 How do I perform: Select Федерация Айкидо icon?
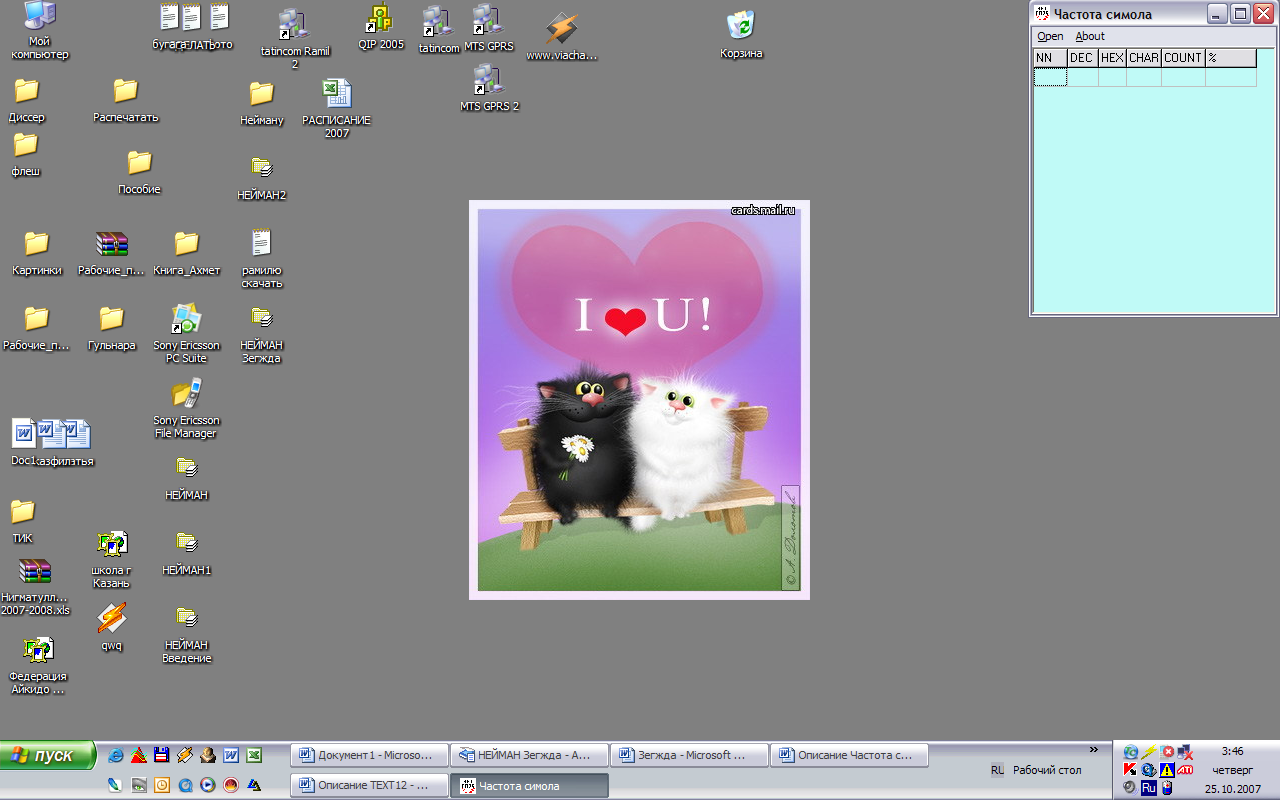click(38, 665)
